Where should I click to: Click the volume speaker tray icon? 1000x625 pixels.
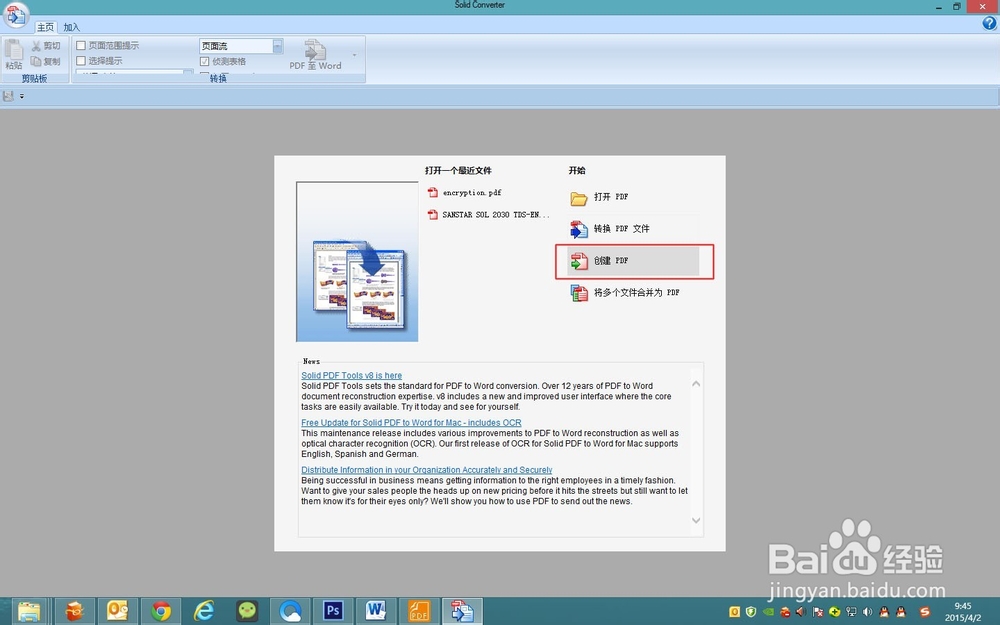click(867, 612)
